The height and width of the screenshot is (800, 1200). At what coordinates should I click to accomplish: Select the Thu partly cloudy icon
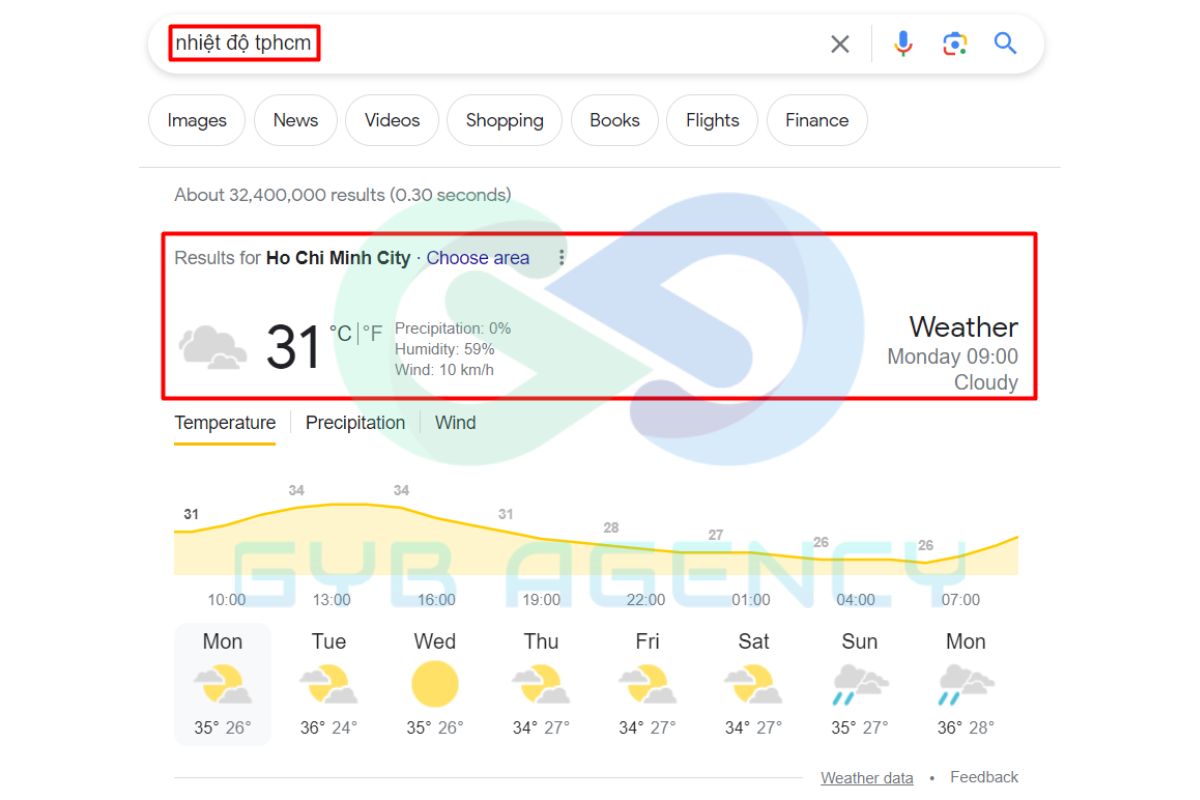tap(541, 686)
